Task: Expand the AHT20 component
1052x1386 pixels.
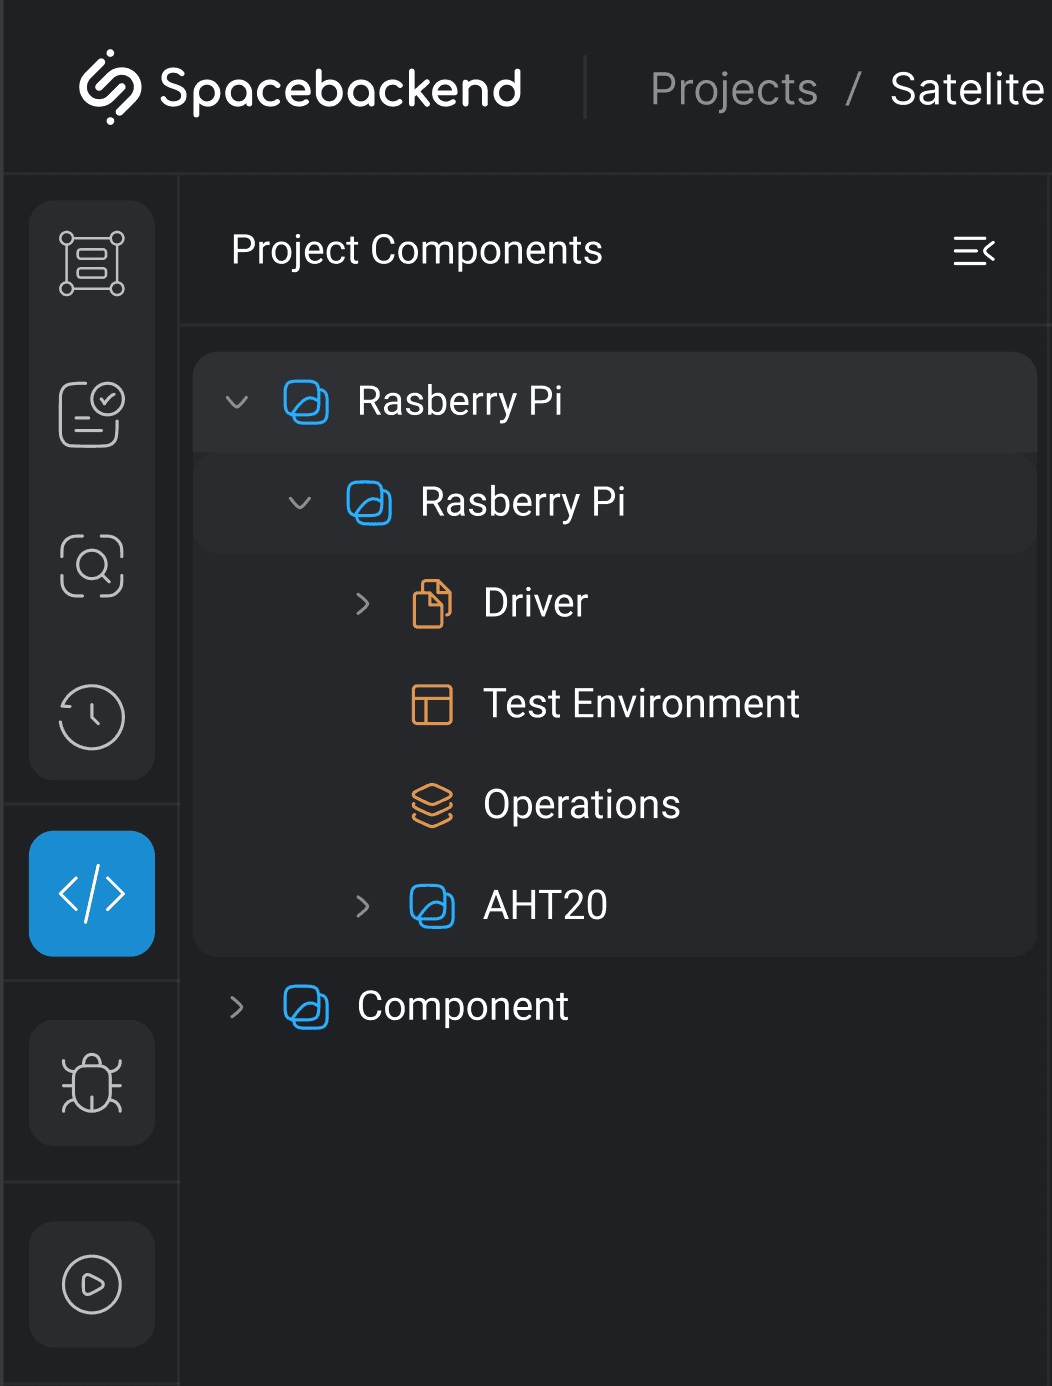Action: [363, 906]
